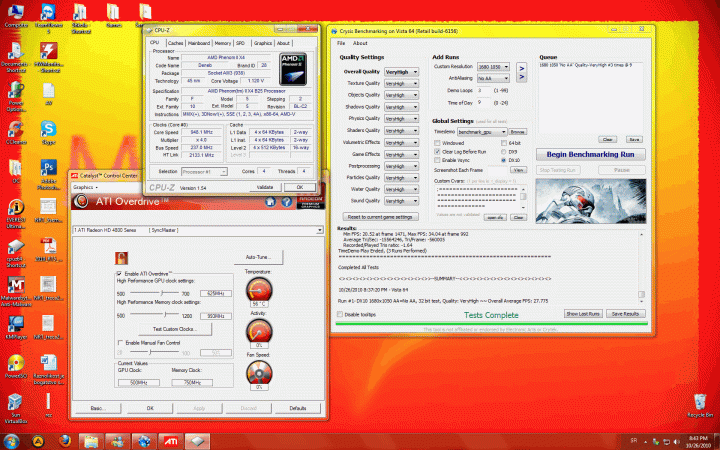
Task: Switch to the Mainboard tab in CPU-Z
Action: click(x=199, y=43)
